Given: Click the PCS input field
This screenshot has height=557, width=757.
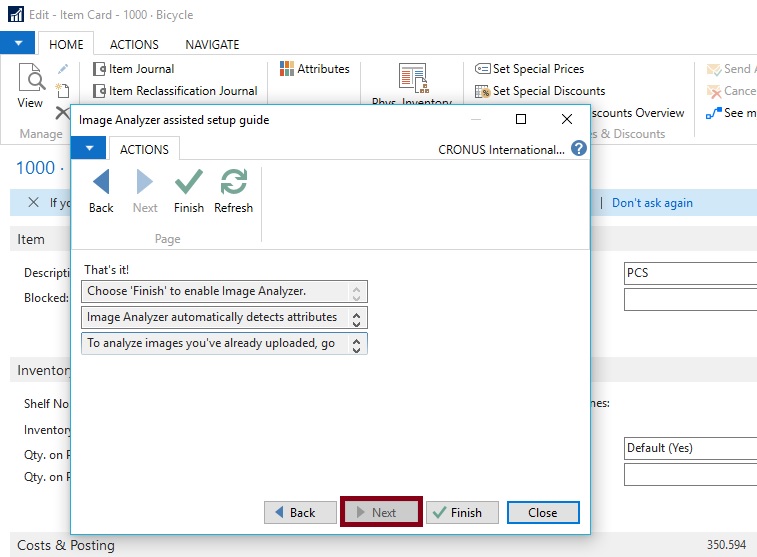Looking at the screenshot, I should click(x=690, y=273).
